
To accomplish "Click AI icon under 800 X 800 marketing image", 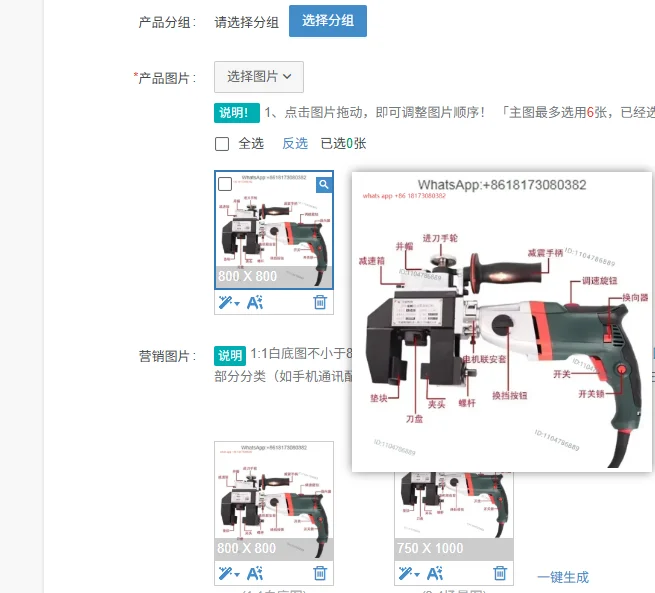I will pos(254,574).
